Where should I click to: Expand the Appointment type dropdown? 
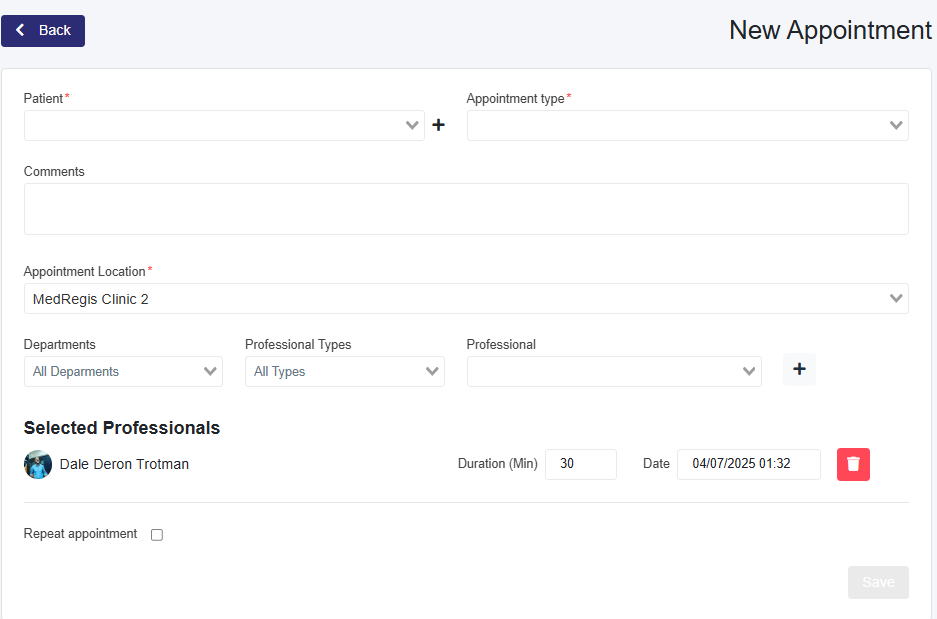tap(687, 125)
